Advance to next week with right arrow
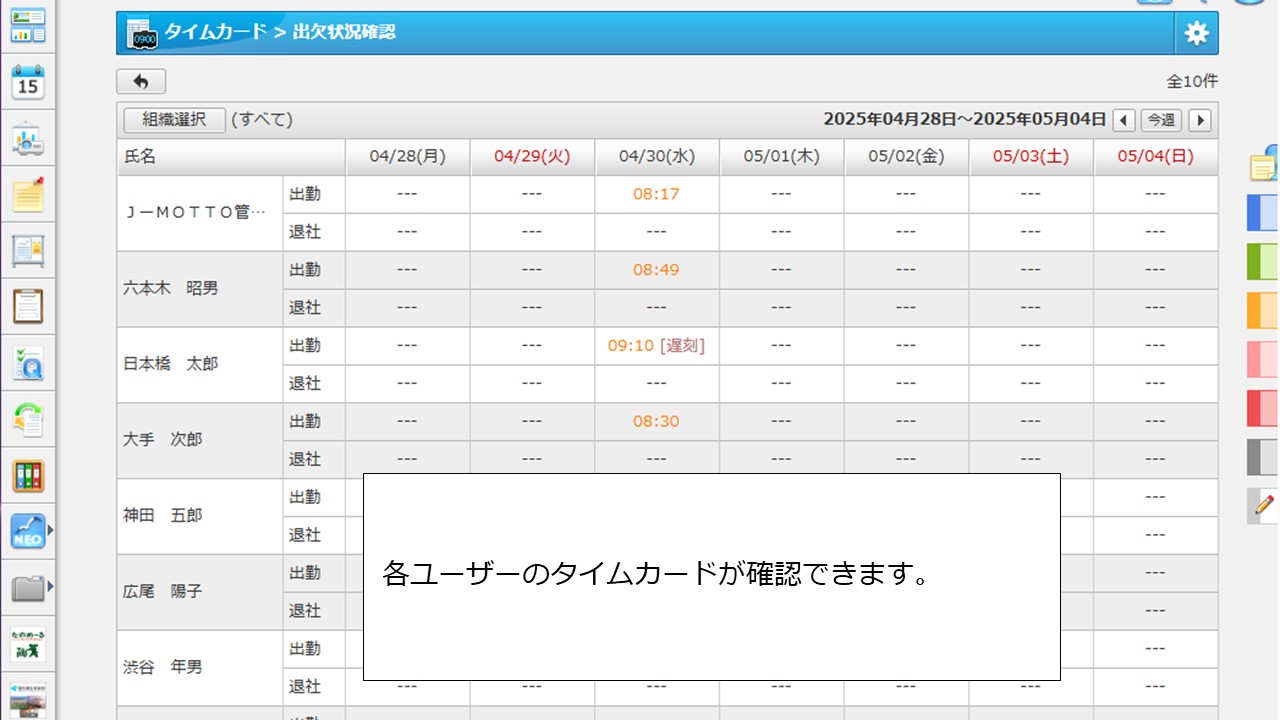1280x720 pixels. pyautogui.click(x=1199, y=120)
